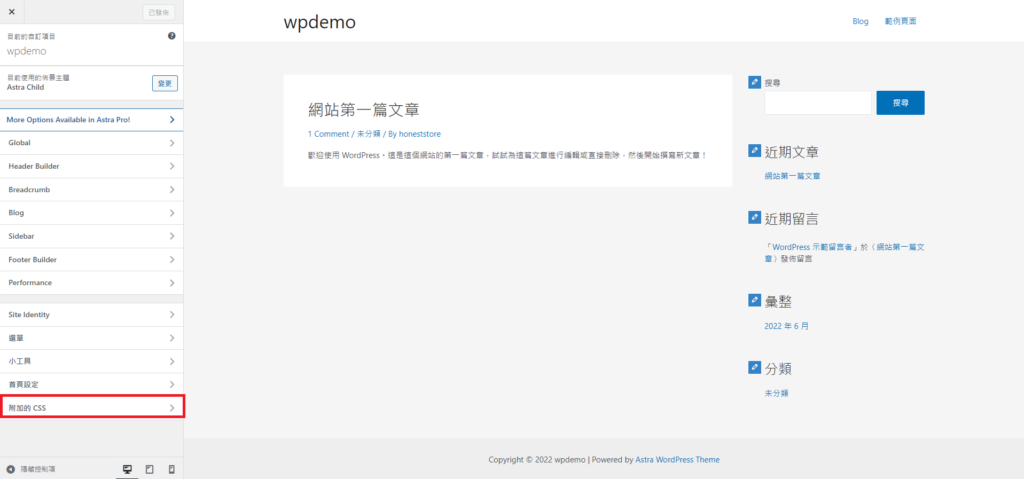Hide the controls panel via 隱藏控制項
This screenshot has height=479, width=1024.
pyautogui.click(x=30, y=469)
